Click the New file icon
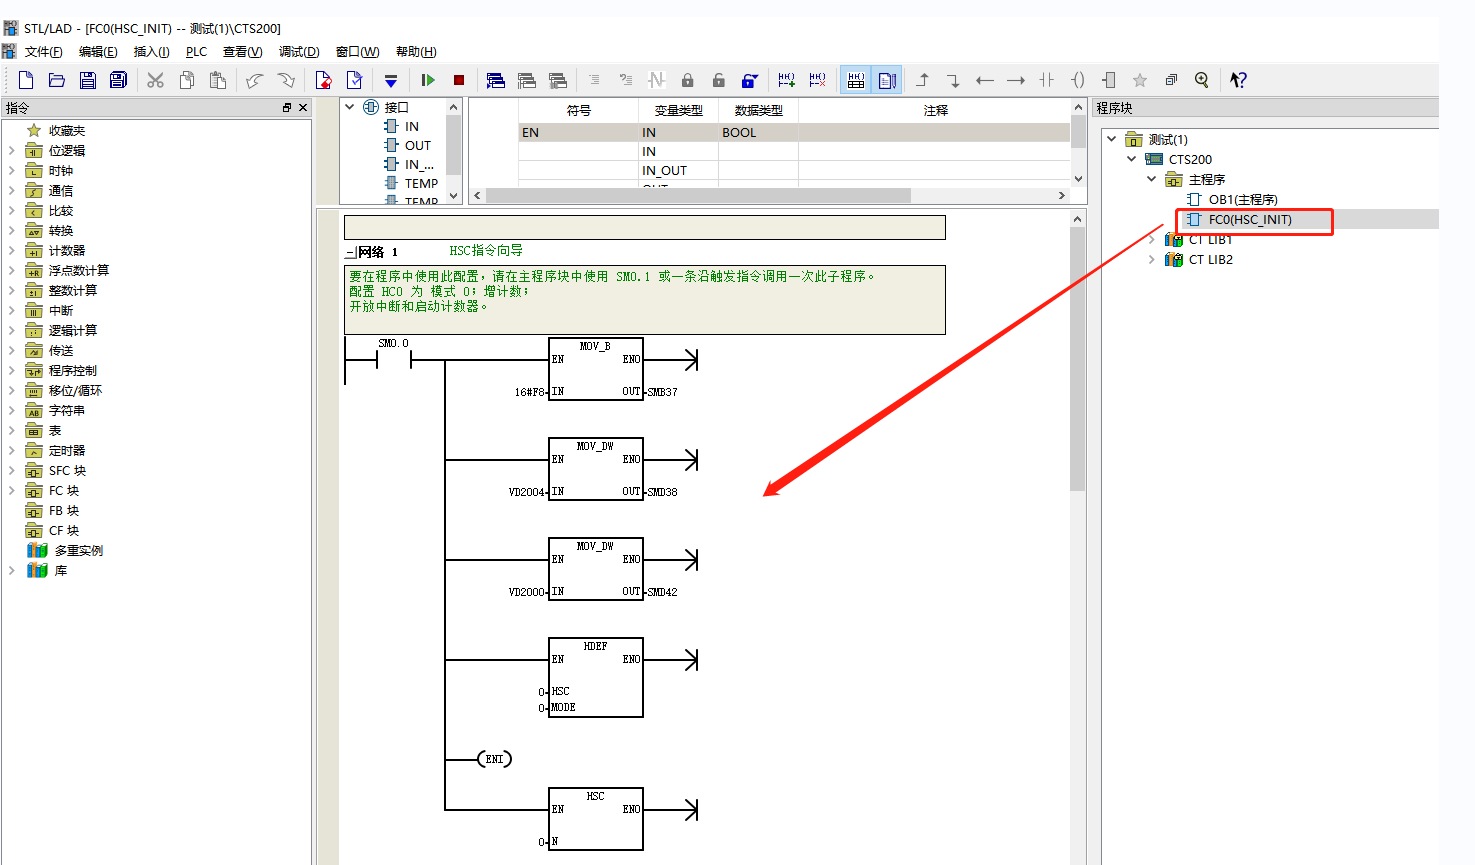 tap(26, 80)
